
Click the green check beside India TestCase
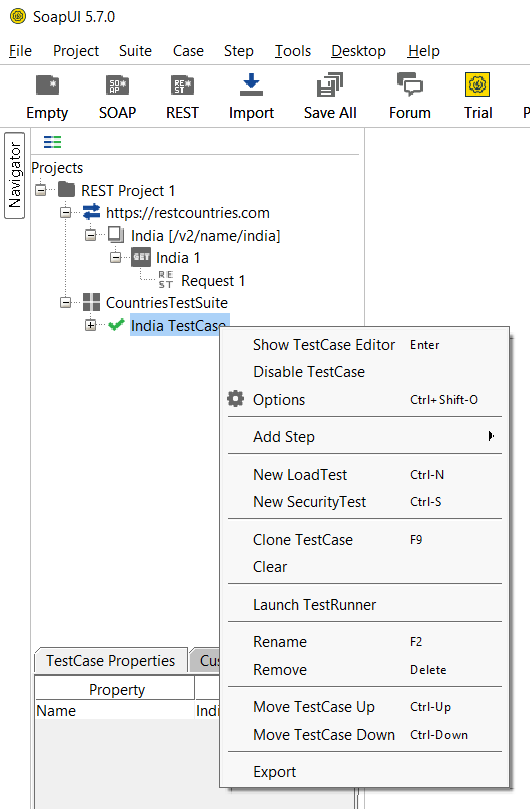(x=116, y=325)
